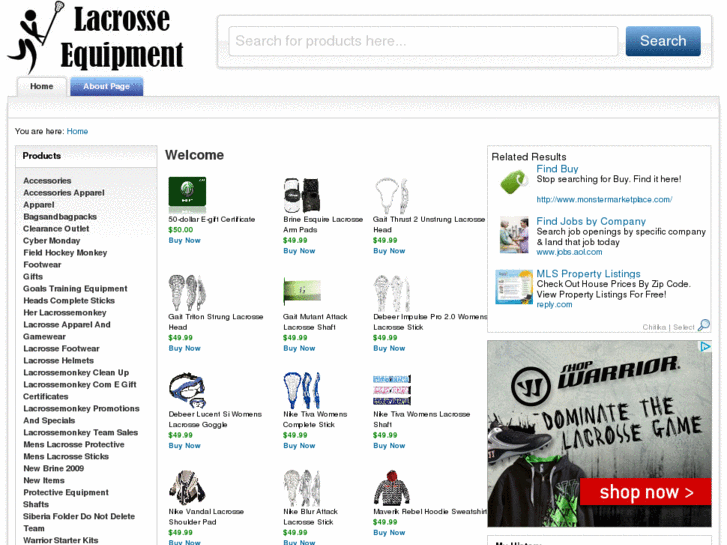
Task: Open the Nike Tiva Womens Complete Stick image
Action: point(302,390)
